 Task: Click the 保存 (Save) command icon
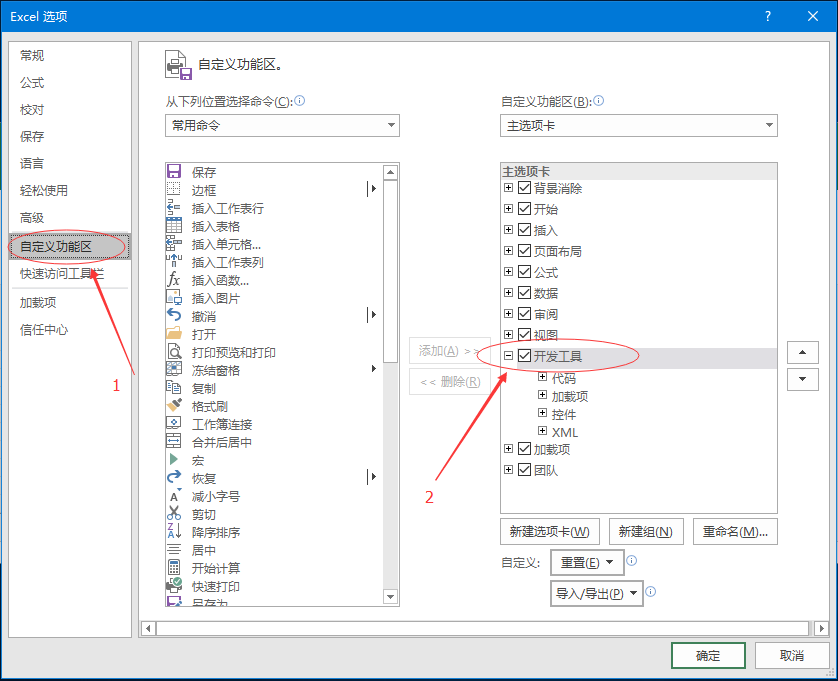pyautogui.click(x=174, y=172)
